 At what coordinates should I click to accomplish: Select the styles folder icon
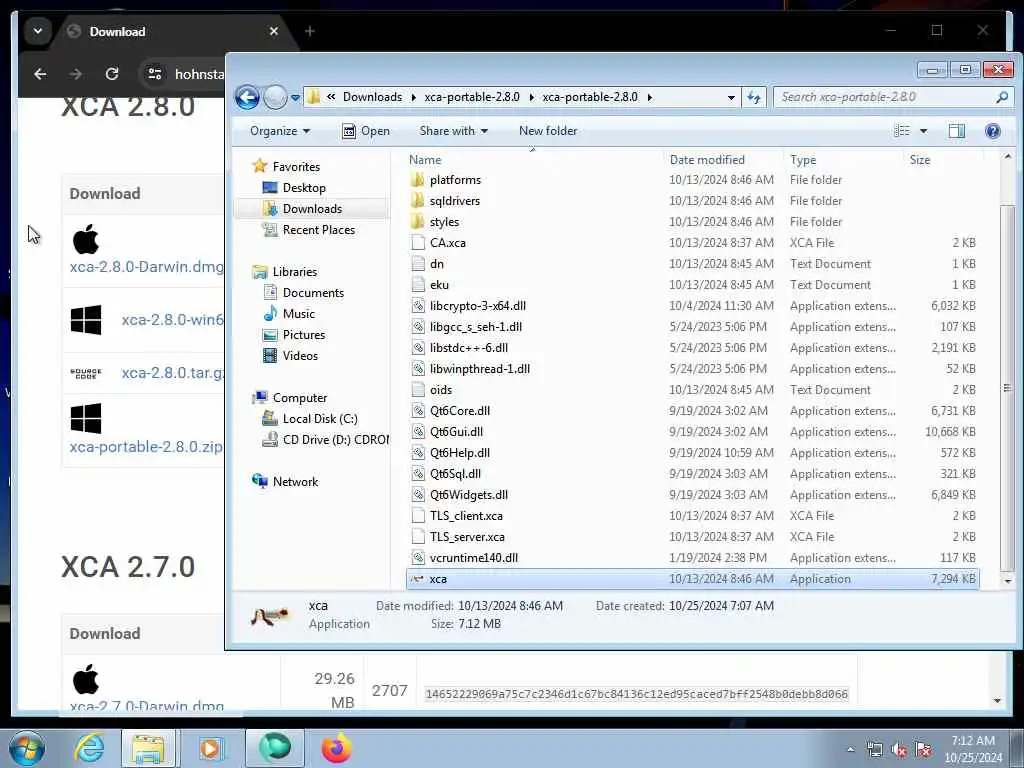pyautogui.click(x=418, y=222)
